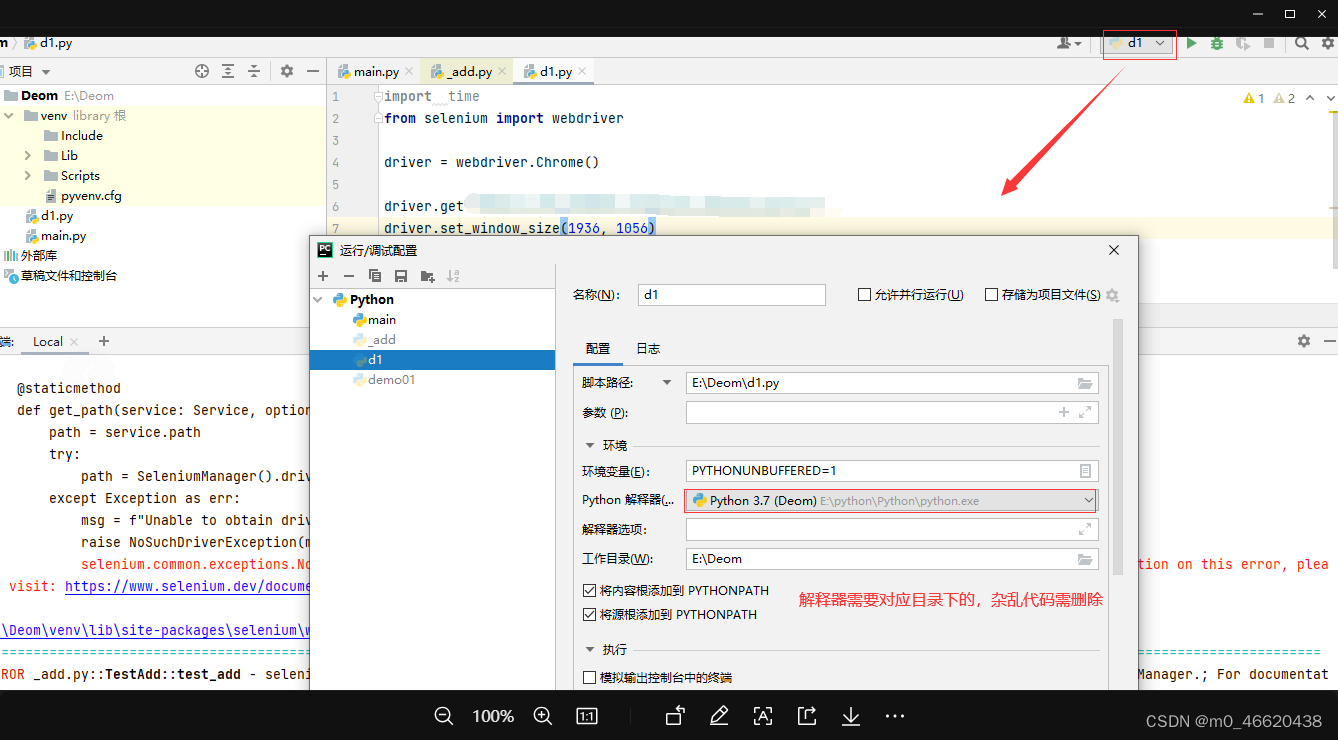The height and width of the screenshot is (740, 1338).
Task: Toggle 存储为项目文件 checkbox
Action: click(x=992, y=295)
